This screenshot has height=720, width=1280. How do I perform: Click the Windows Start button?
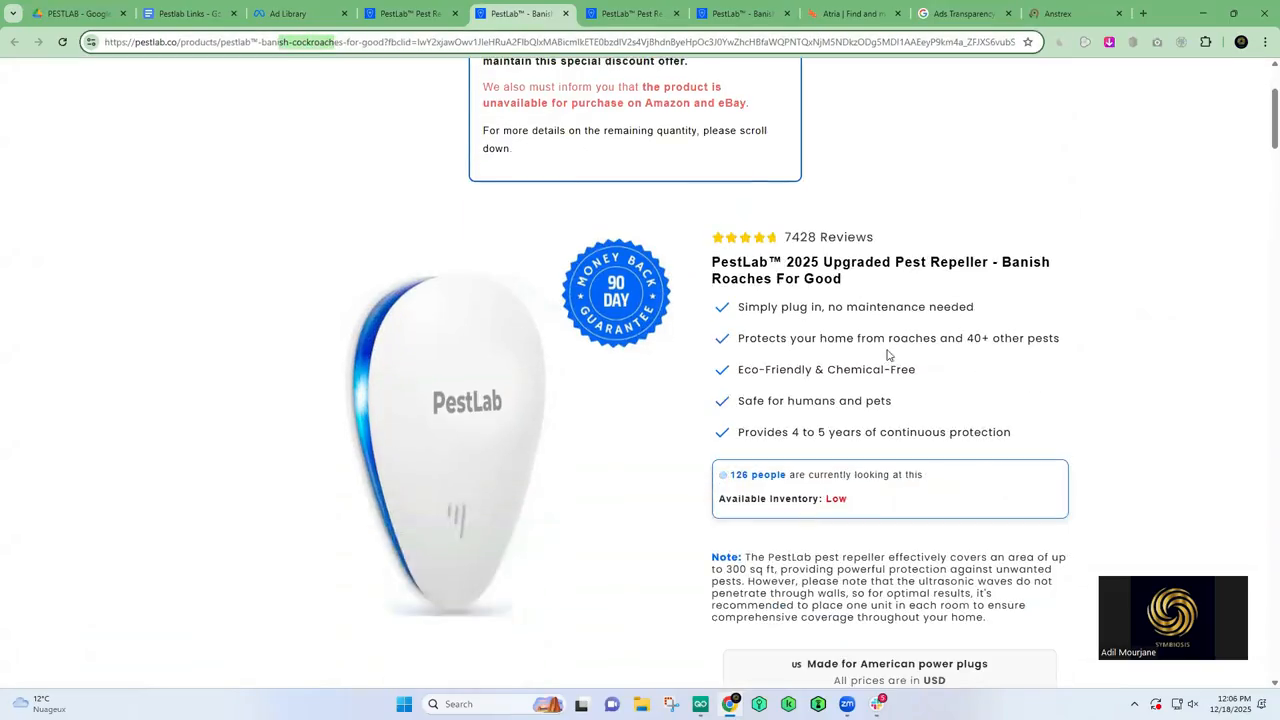tap(404, 704)
